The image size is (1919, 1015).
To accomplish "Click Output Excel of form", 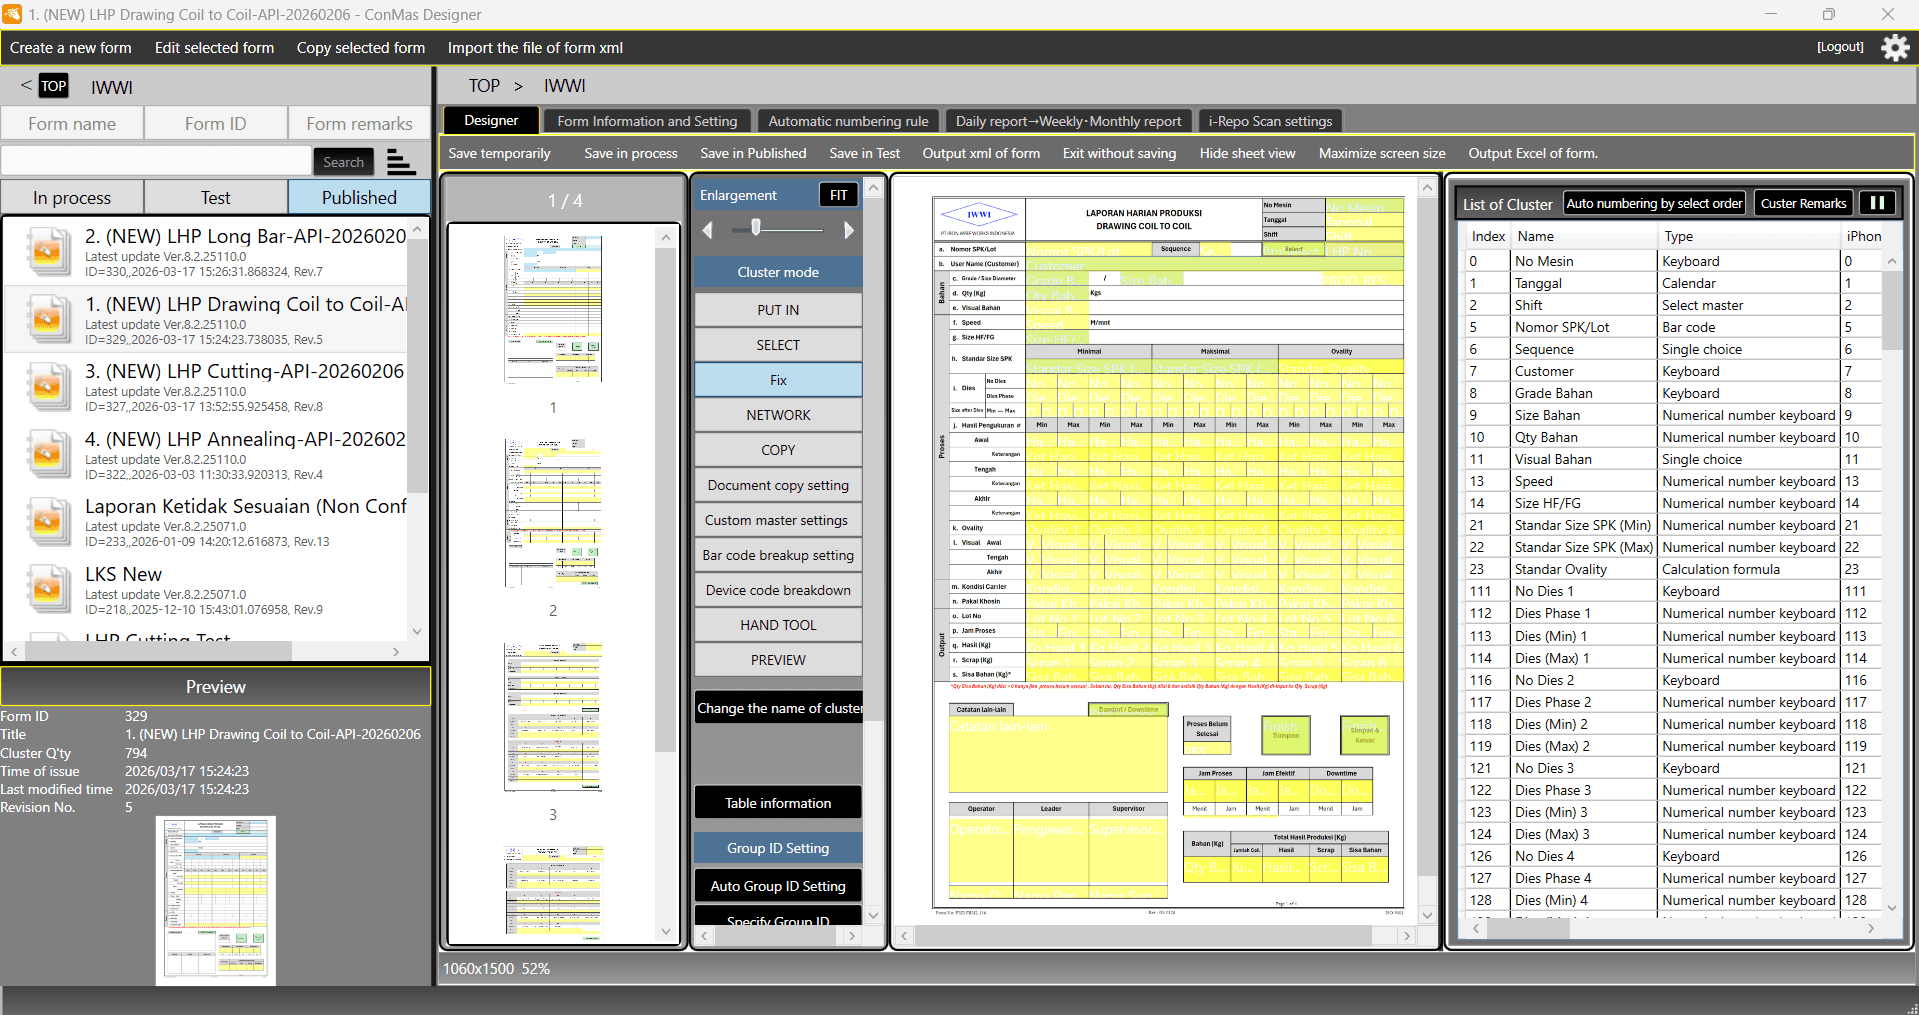I will coord(1533,153).
